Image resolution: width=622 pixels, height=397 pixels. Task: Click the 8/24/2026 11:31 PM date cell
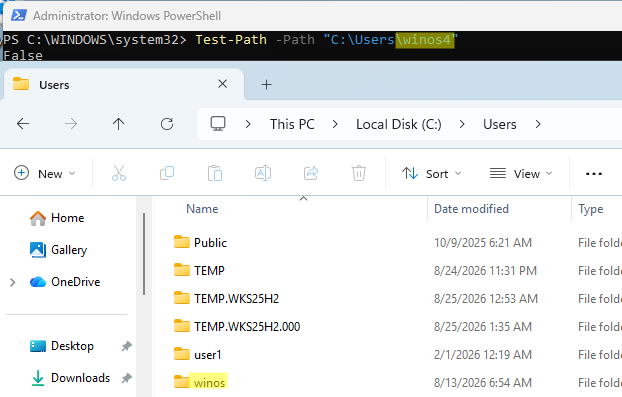[x=485, y=270]
